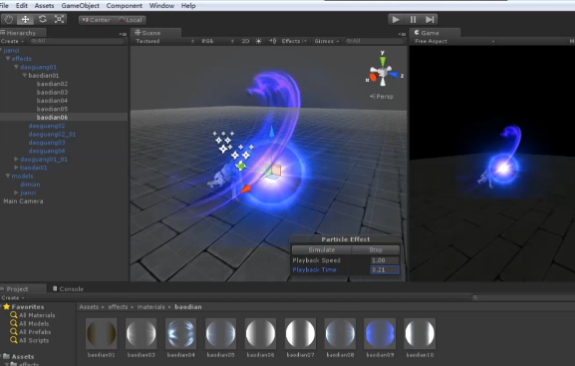Toggle the Center pivot mode button
Screen dimensions: 575x366
[96, 20]
